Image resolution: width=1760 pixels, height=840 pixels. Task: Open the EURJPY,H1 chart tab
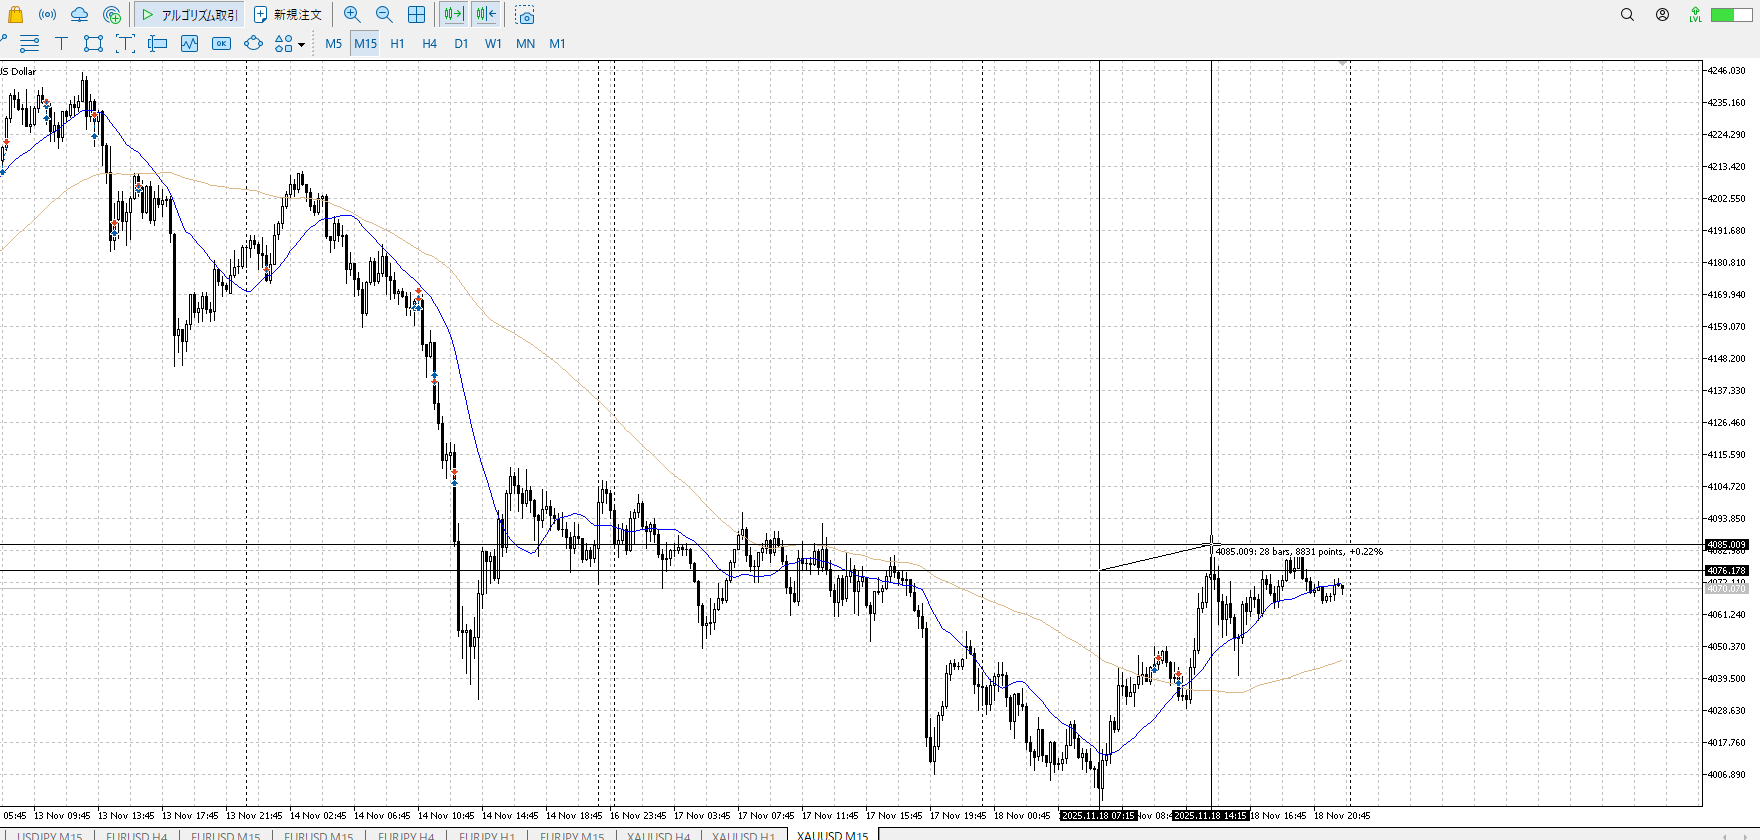pos(486,835)
